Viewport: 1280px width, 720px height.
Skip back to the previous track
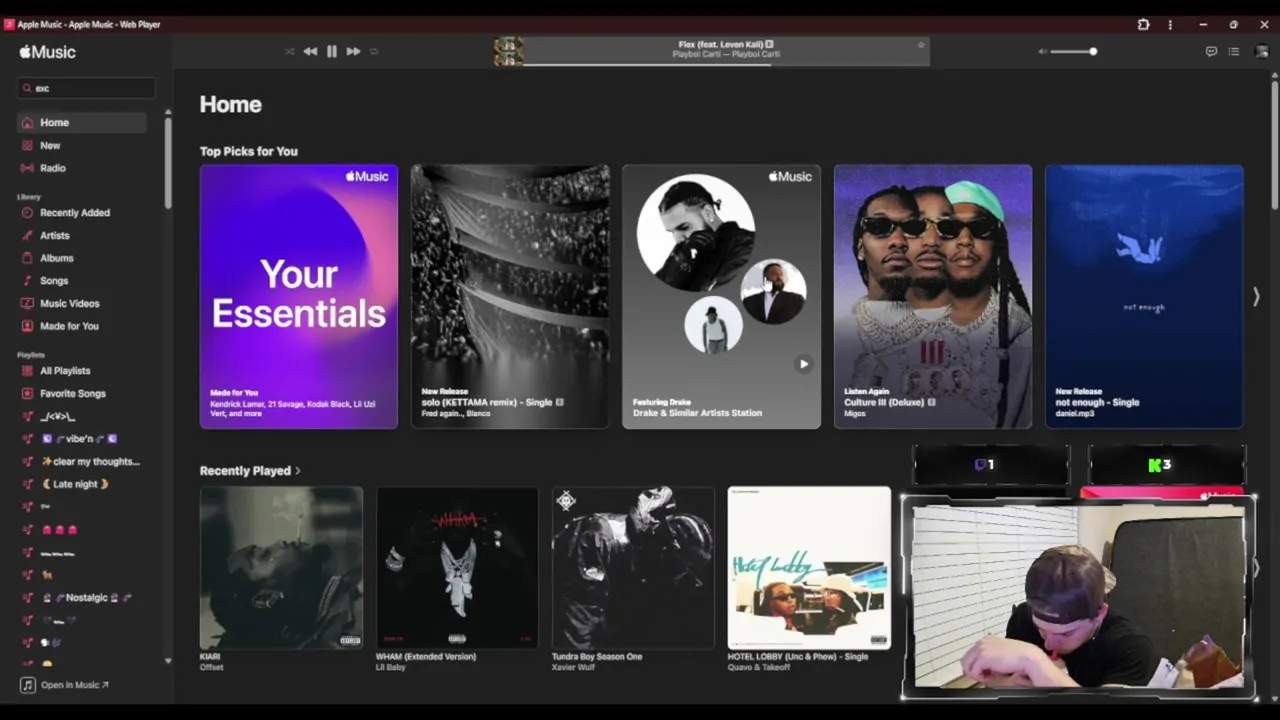coord(310,51)
